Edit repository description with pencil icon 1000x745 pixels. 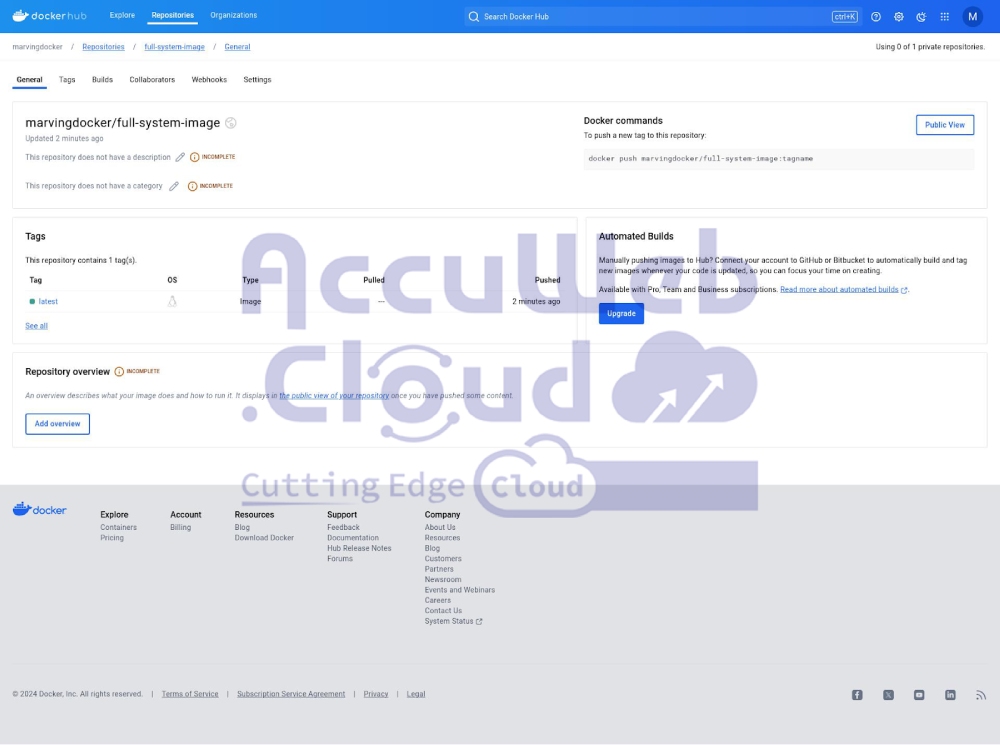tap(180, 157)
